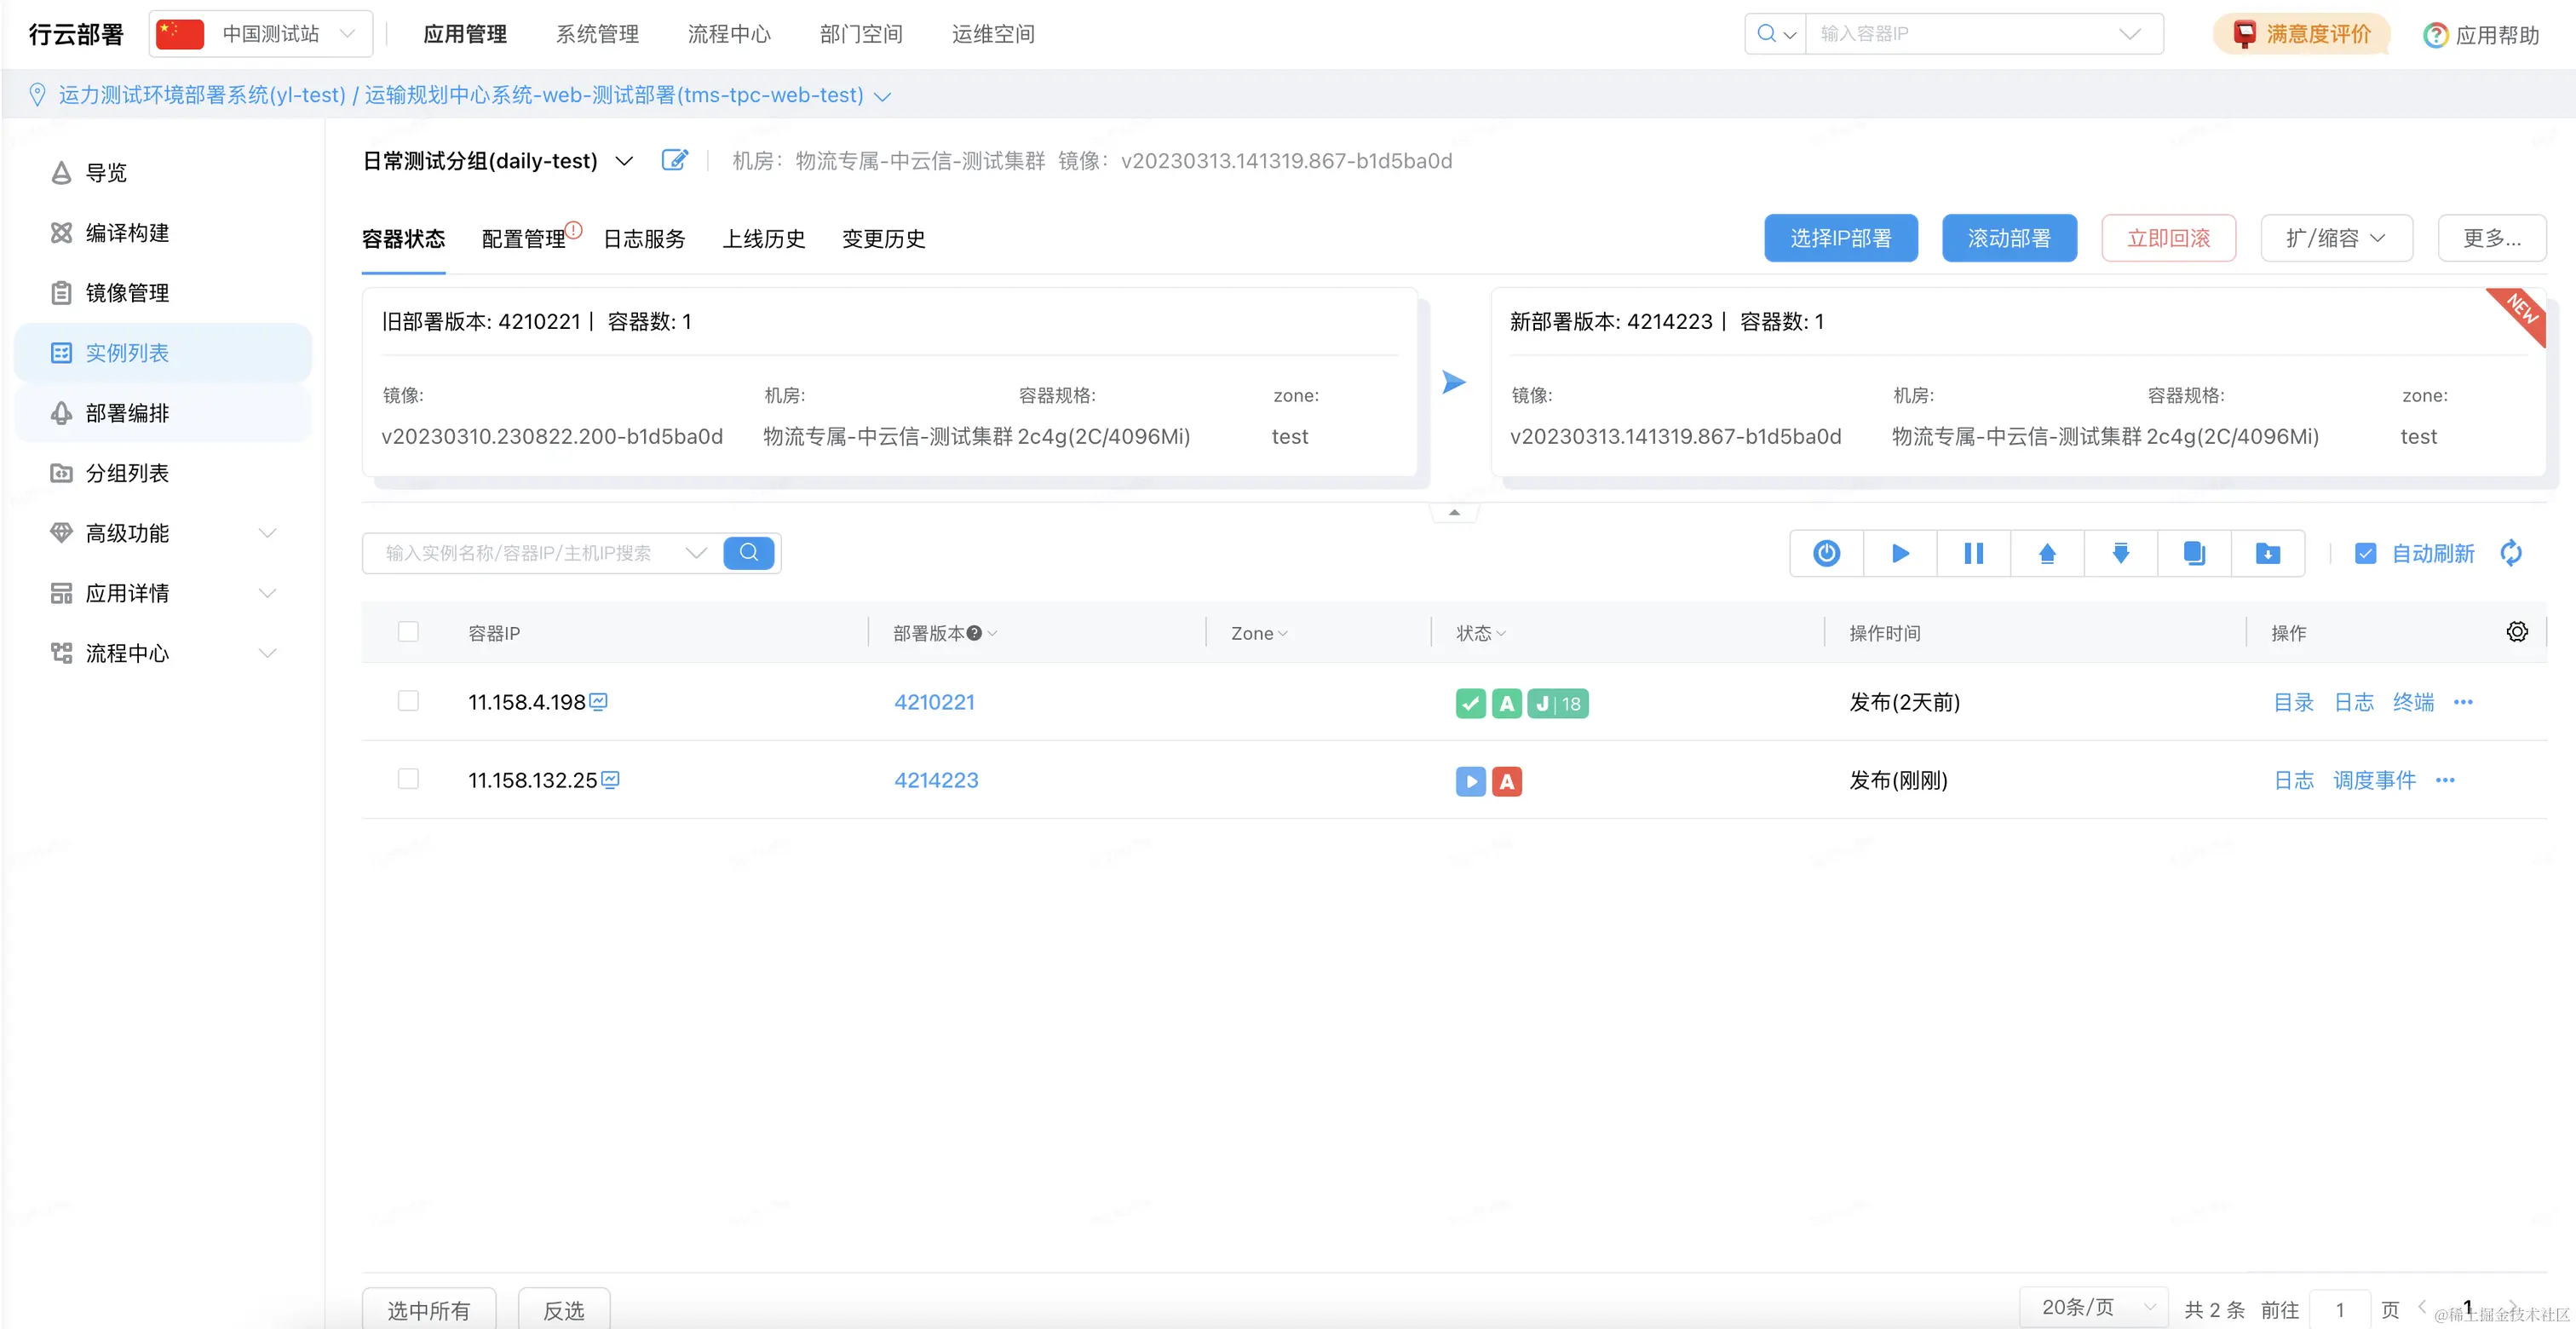Viewport: 2576px width, 1329px height.
Task: Open the column settings gear icon
Action: (x=2517, y=631)
